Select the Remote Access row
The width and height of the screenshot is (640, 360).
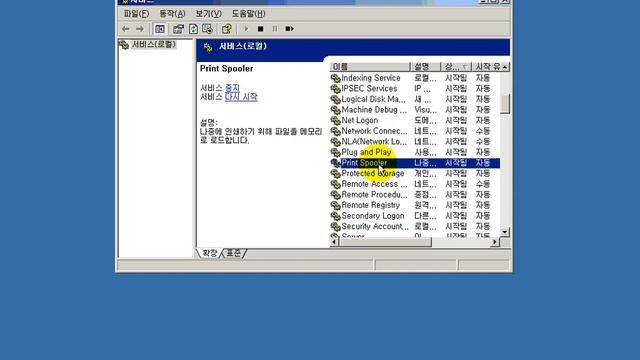415,184
